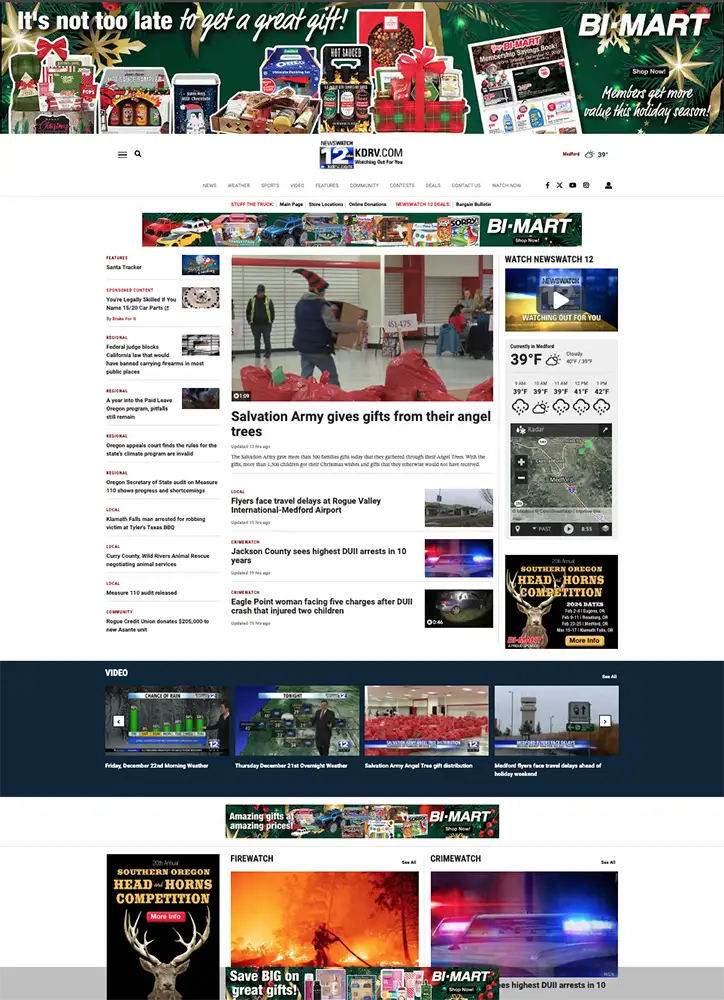
Task: Click the radar precipitation type icon
Action: click(x=521, y=430)
